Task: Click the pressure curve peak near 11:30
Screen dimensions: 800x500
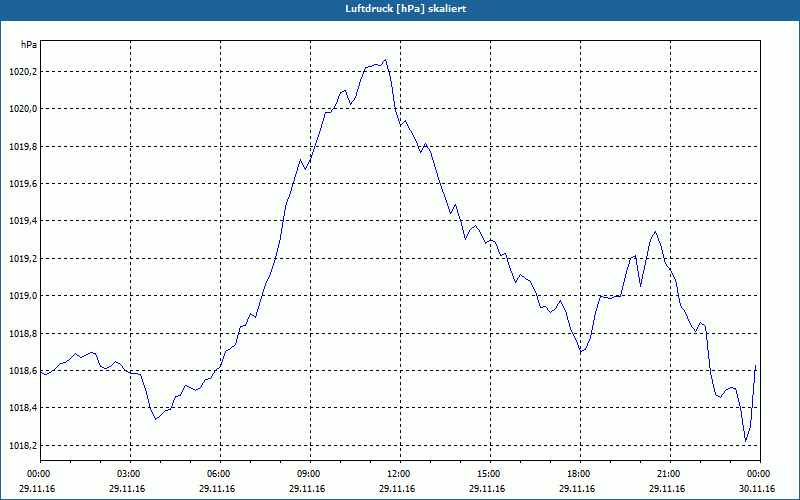Action: (x=386, y=60)
